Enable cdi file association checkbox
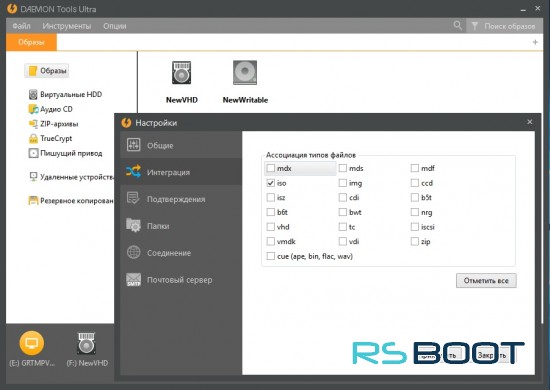 click(x=343, y=197)
